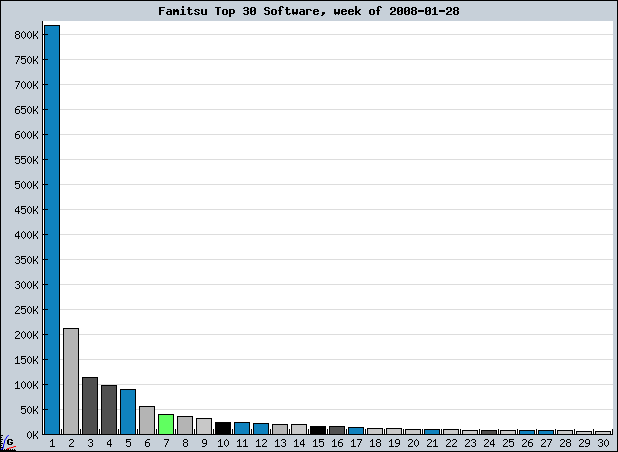This screenshot has width=618, height=452.
Task: Click the G logo icon in corner
Action: [8, 443]
